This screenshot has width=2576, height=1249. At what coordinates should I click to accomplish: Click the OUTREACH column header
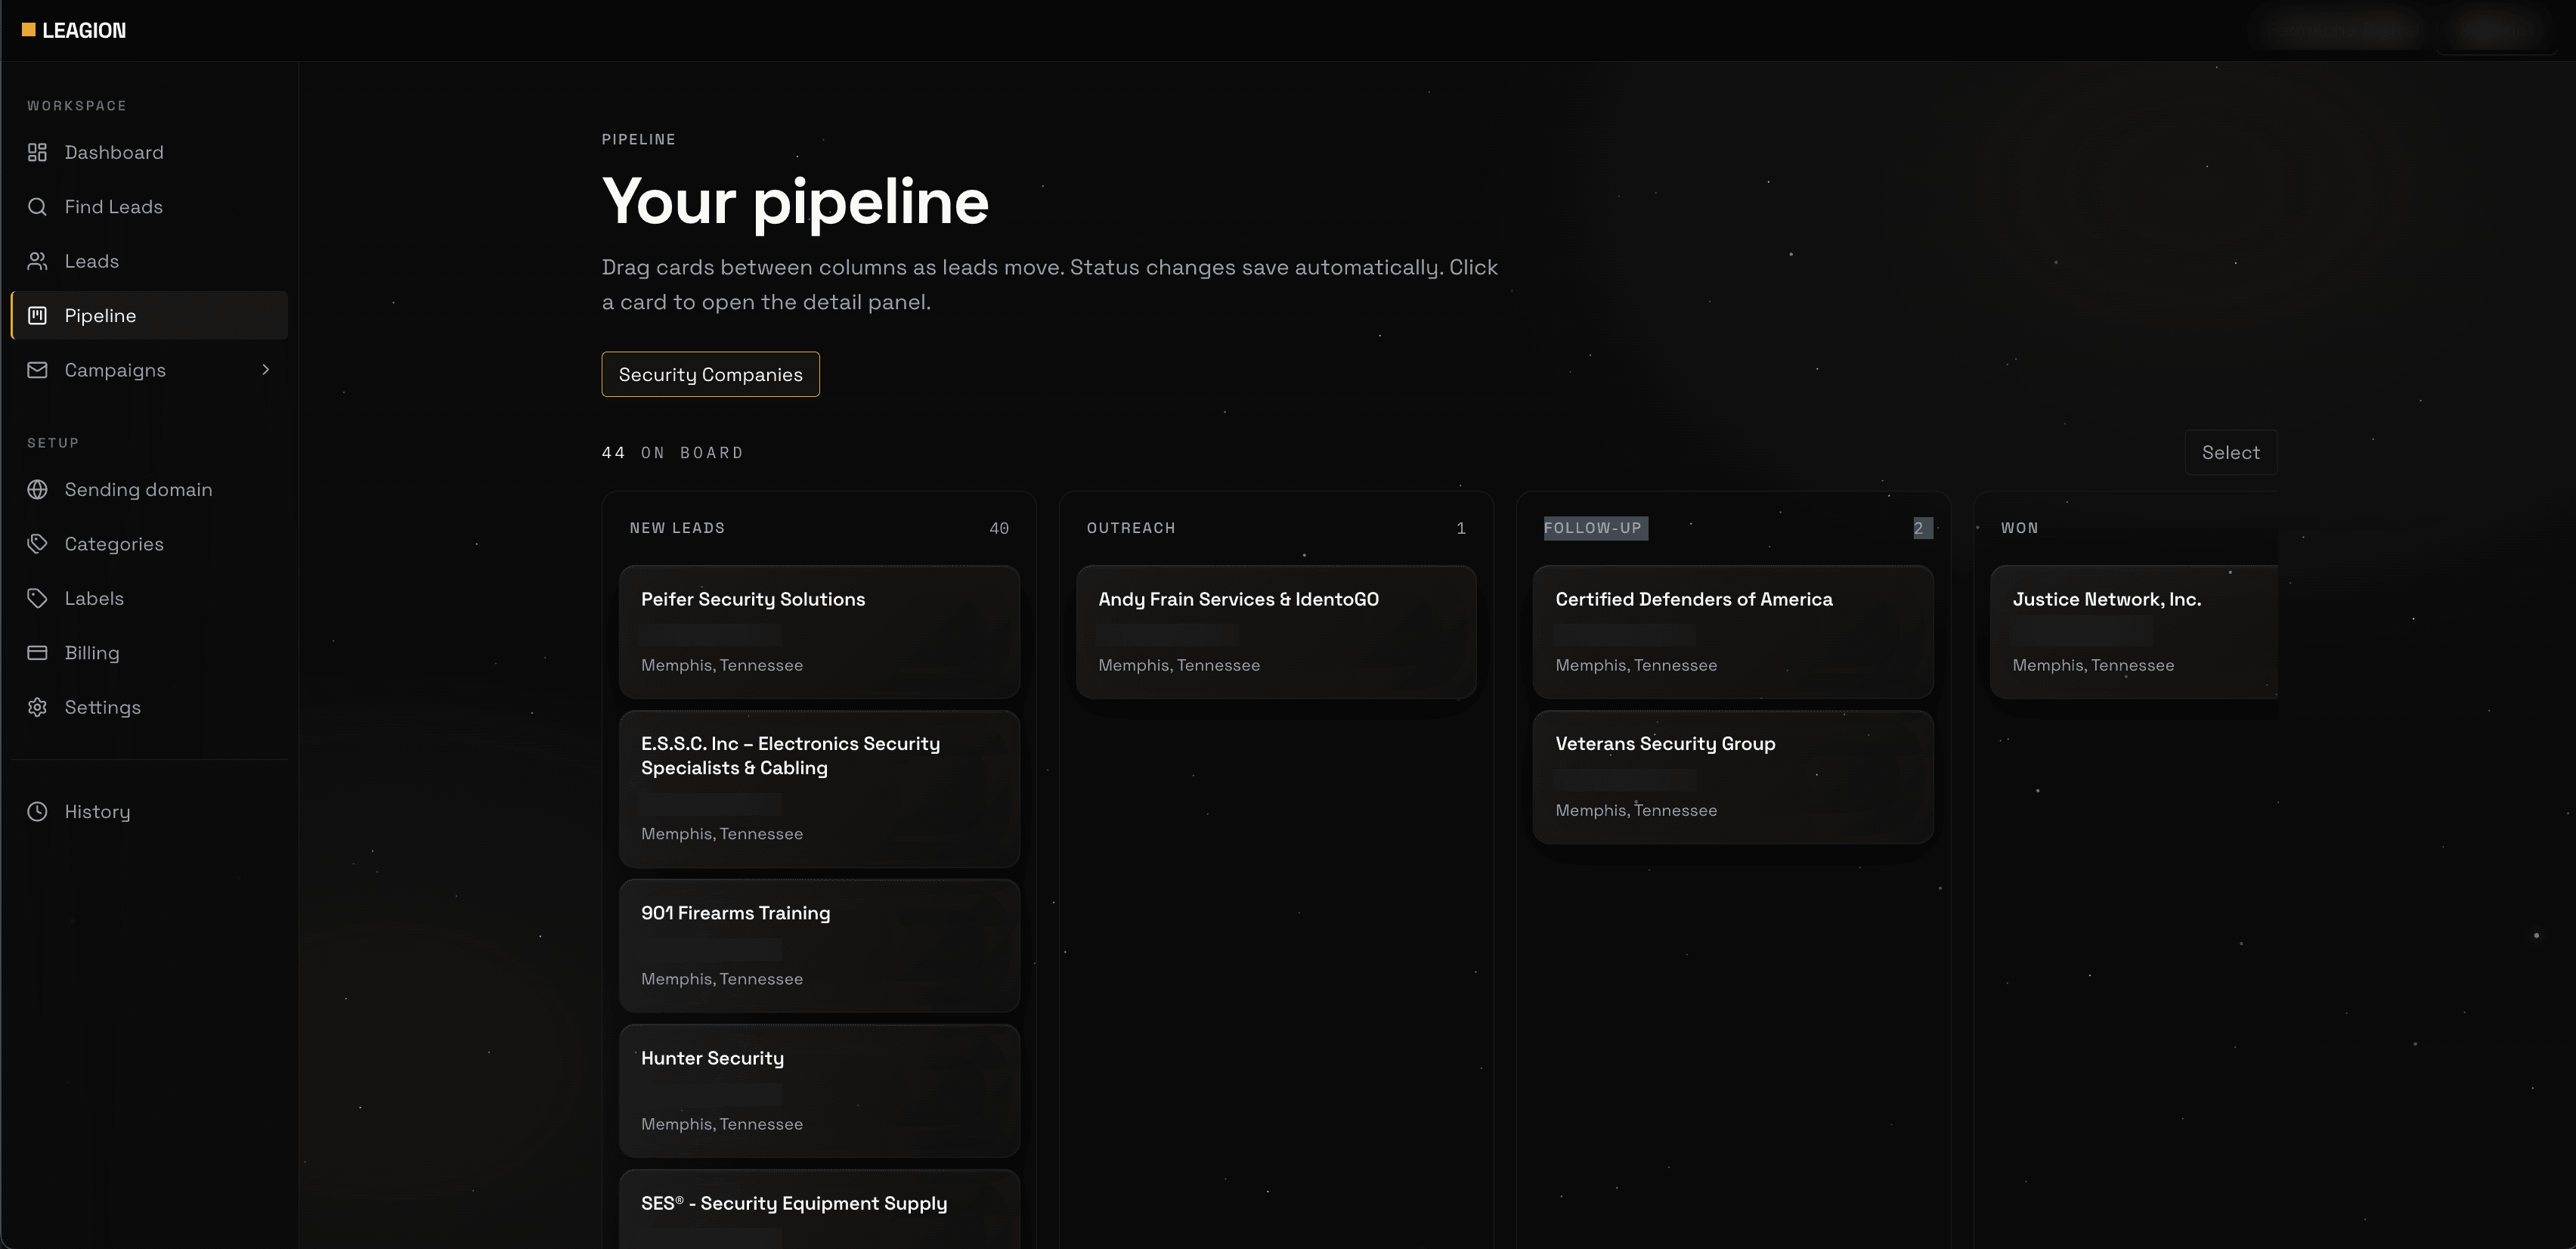pyautogui.click(x=1131, y=528)
